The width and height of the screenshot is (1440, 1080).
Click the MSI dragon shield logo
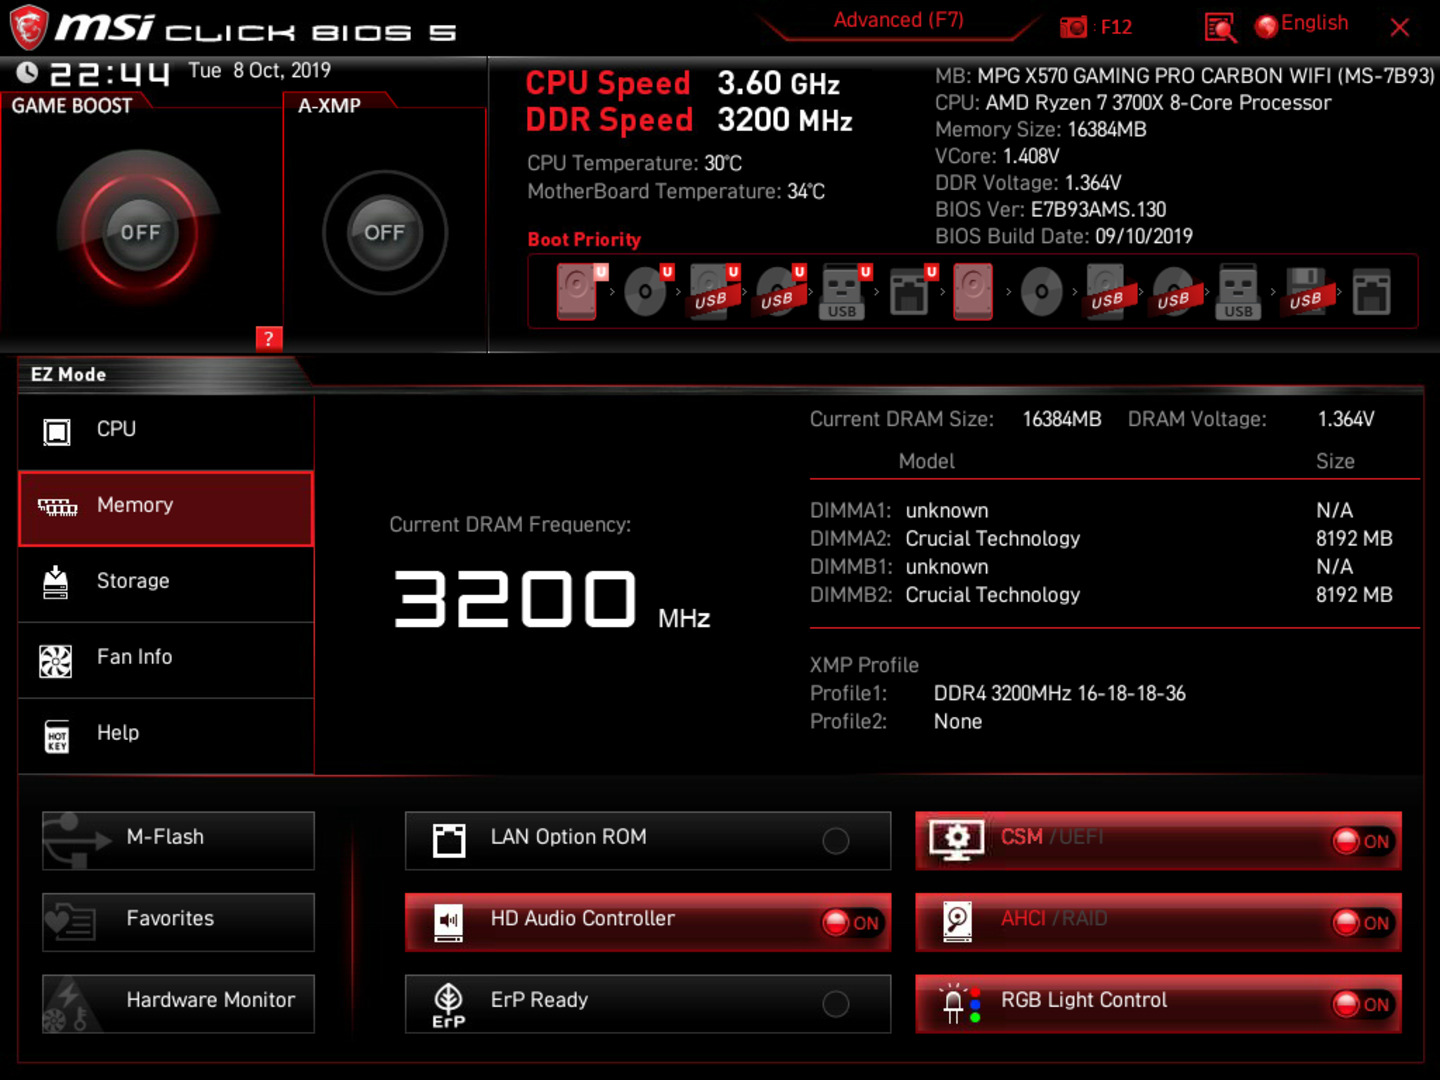click(28, 27)
